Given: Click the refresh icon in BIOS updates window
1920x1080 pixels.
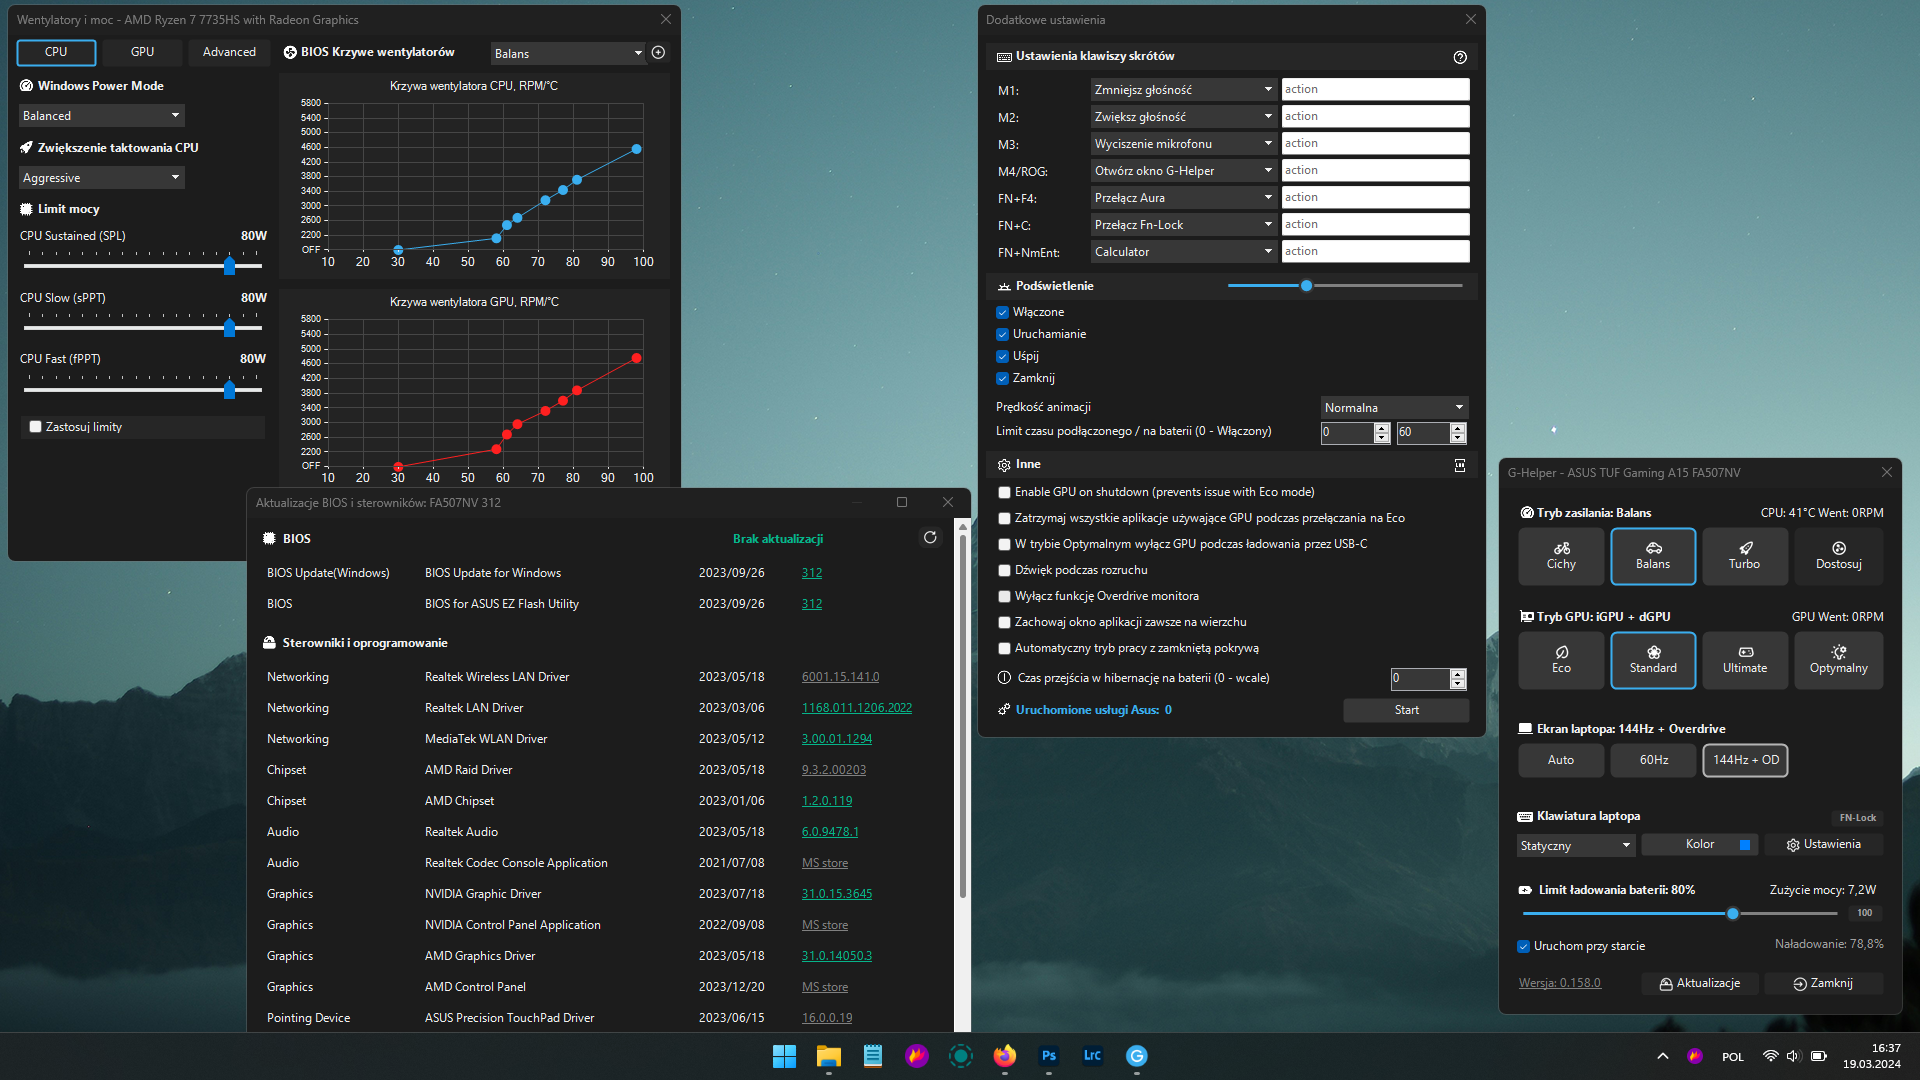Looking at the screenshot, I should (930, 538).
